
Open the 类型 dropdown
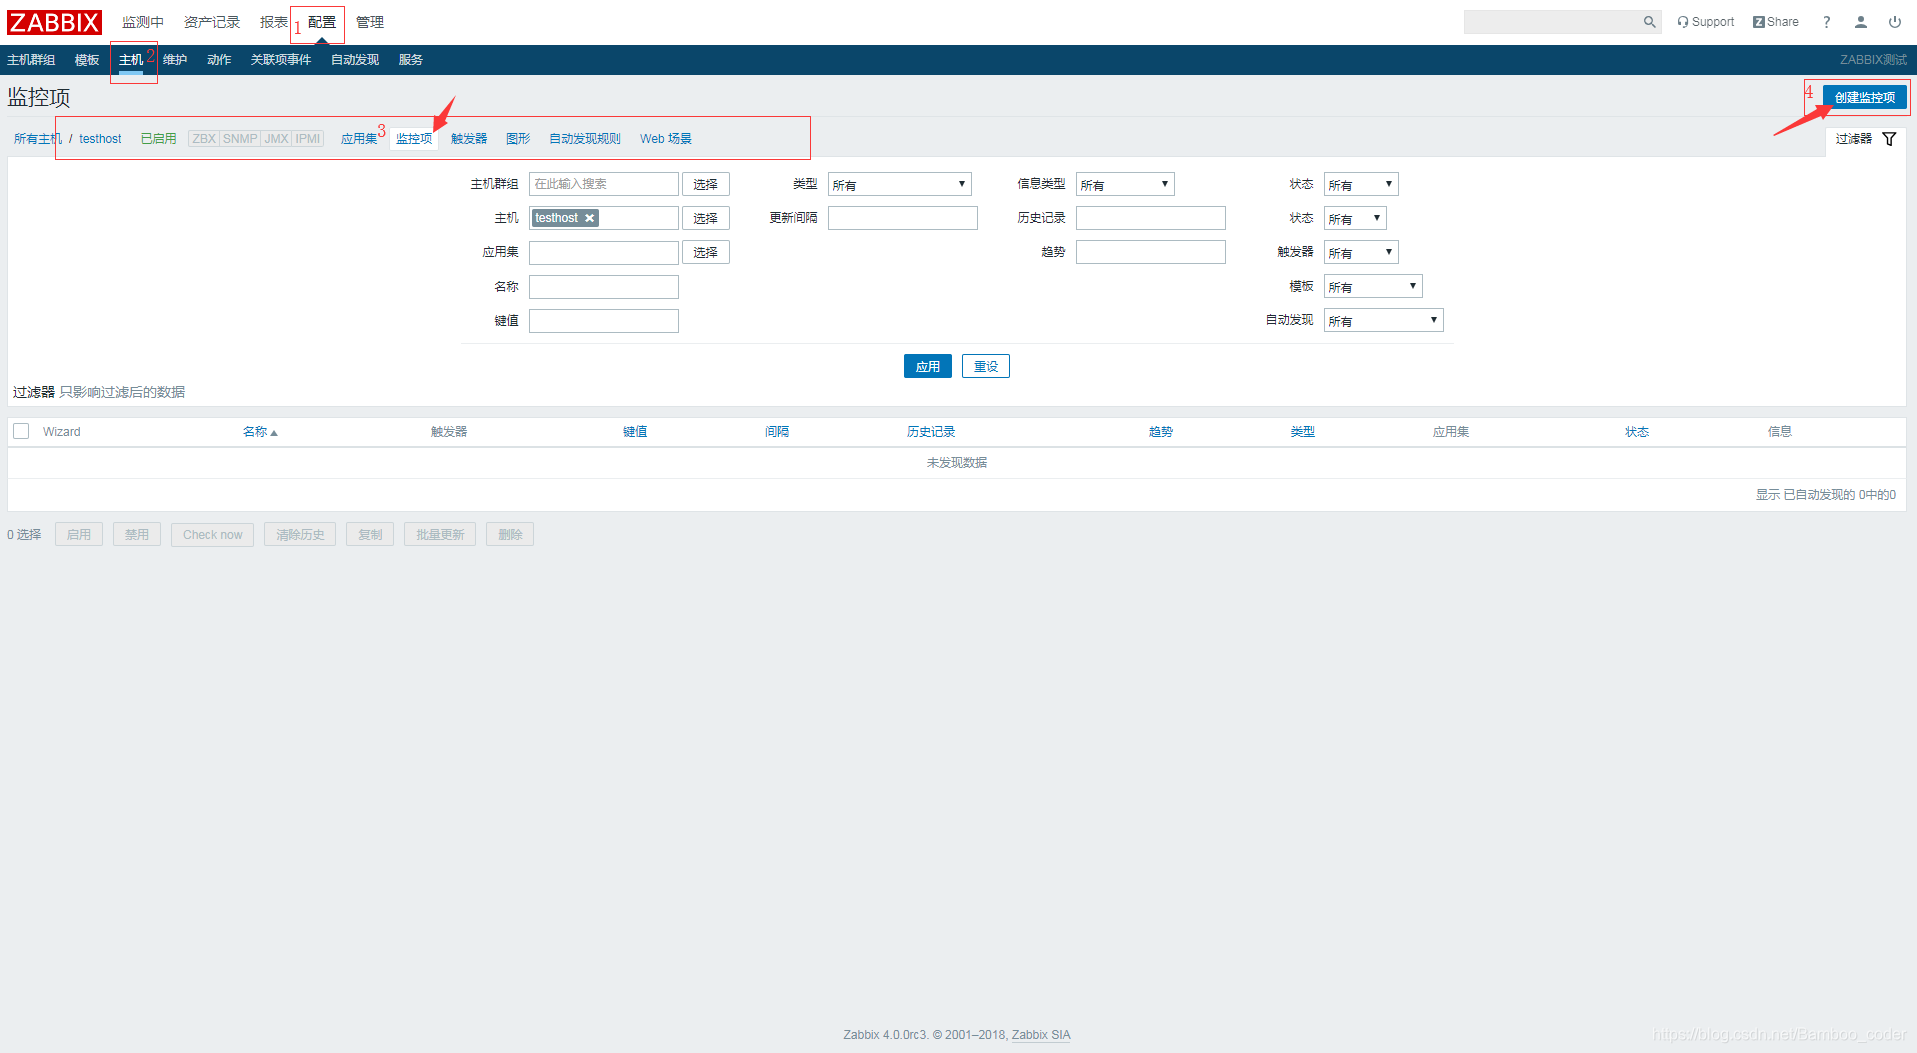point(900,184)
